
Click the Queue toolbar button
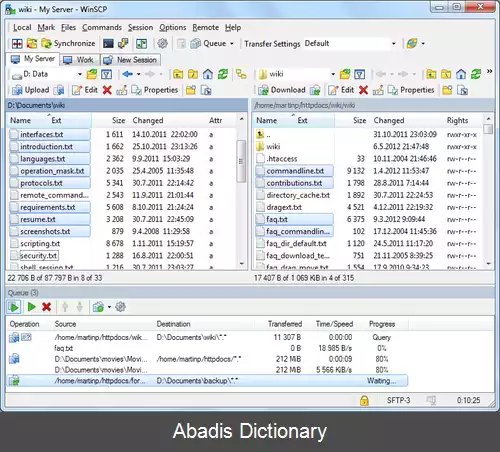[210, 43]
